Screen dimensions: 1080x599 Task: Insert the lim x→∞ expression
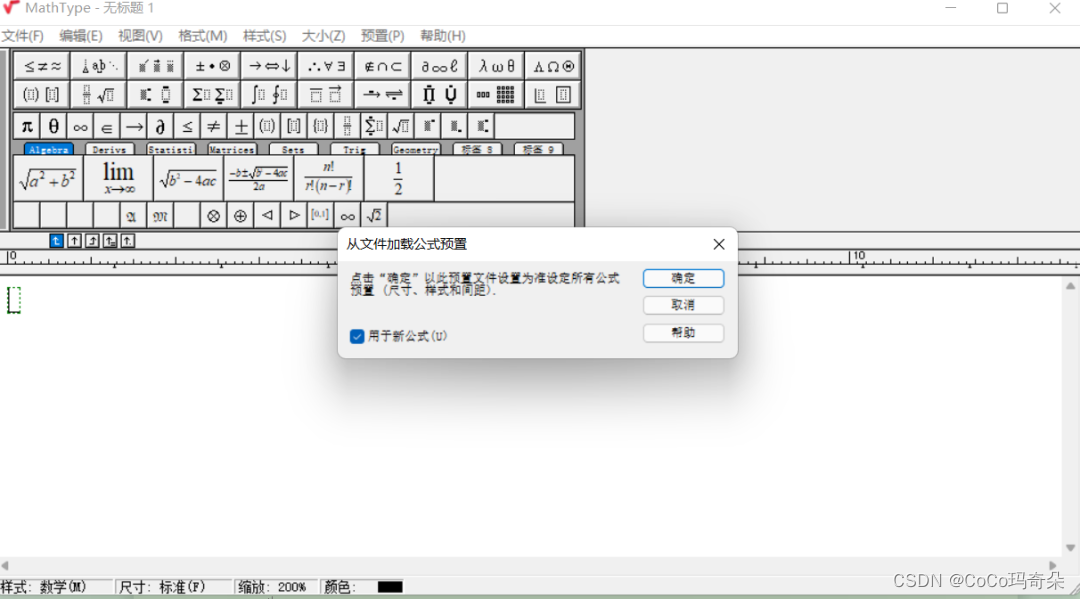click(x=118, y=179)
